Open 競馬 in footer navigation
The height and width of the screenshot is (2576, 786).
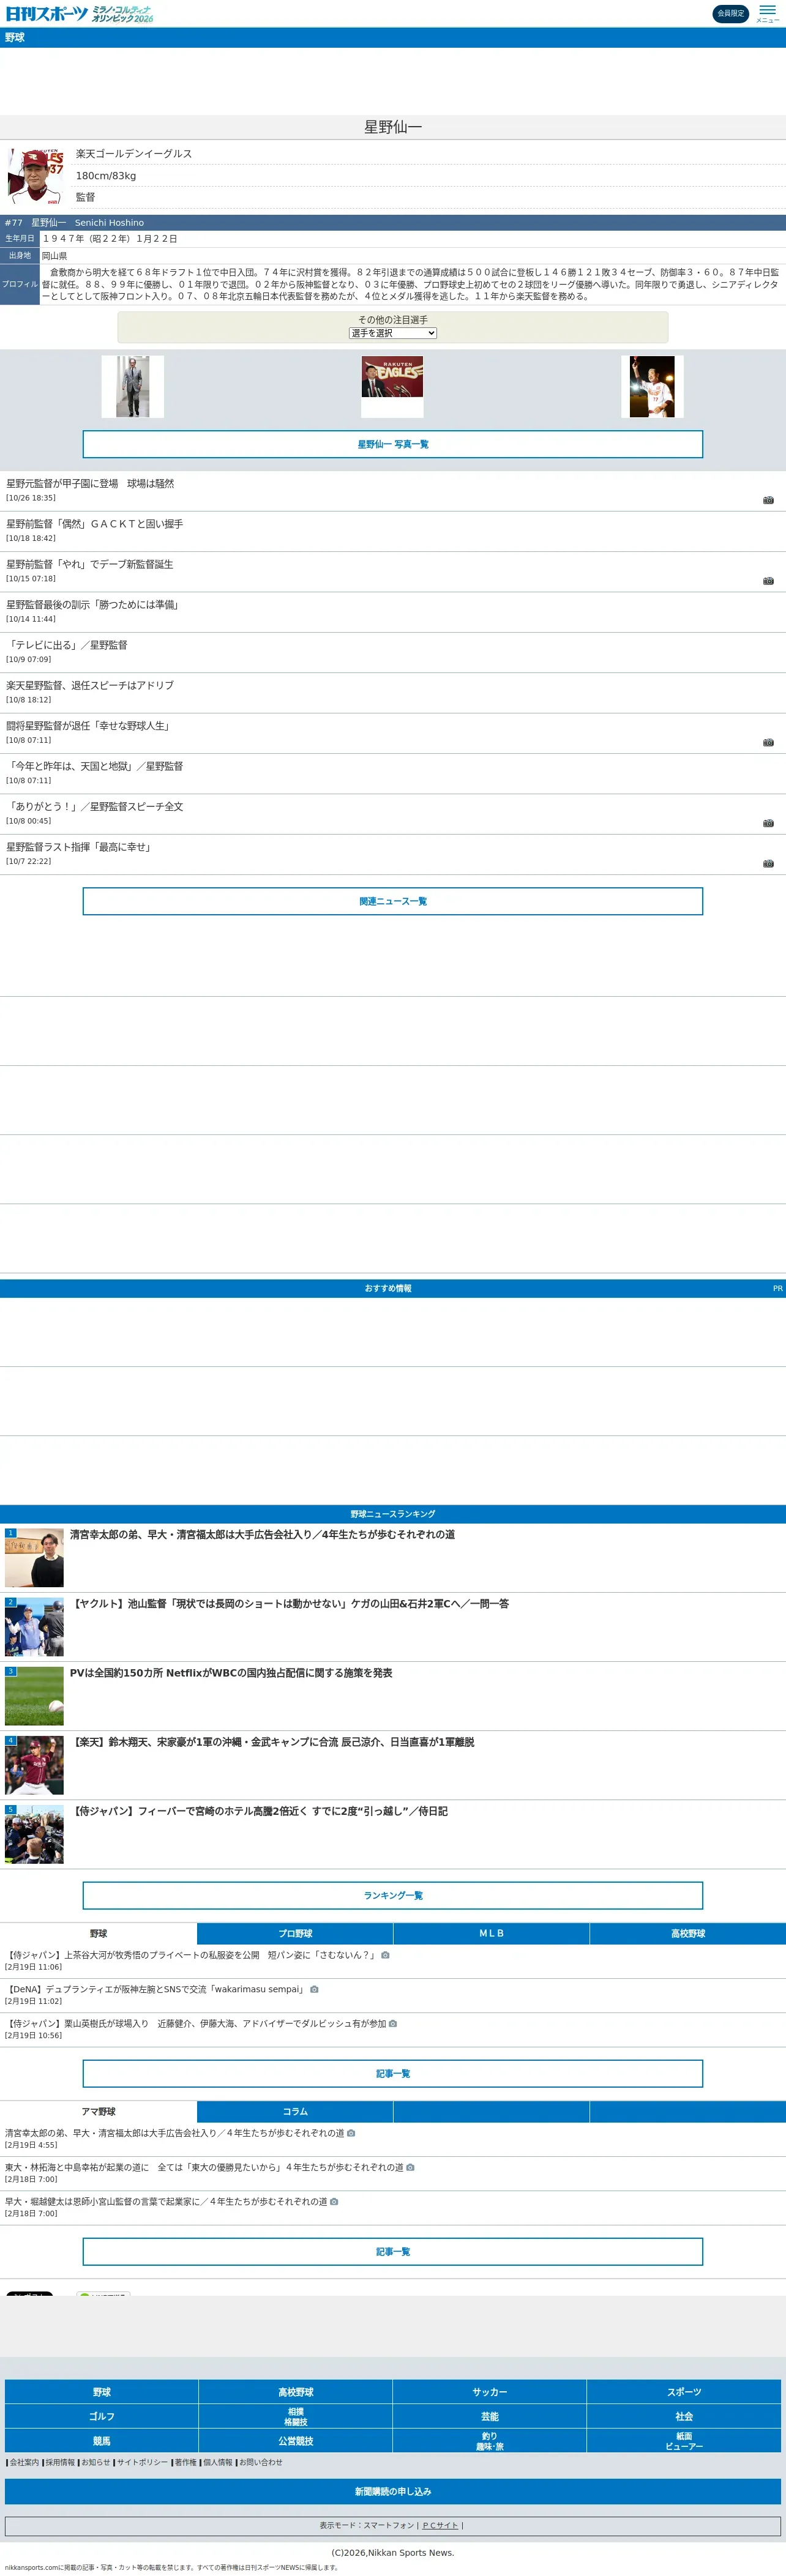pos(102,2441)
